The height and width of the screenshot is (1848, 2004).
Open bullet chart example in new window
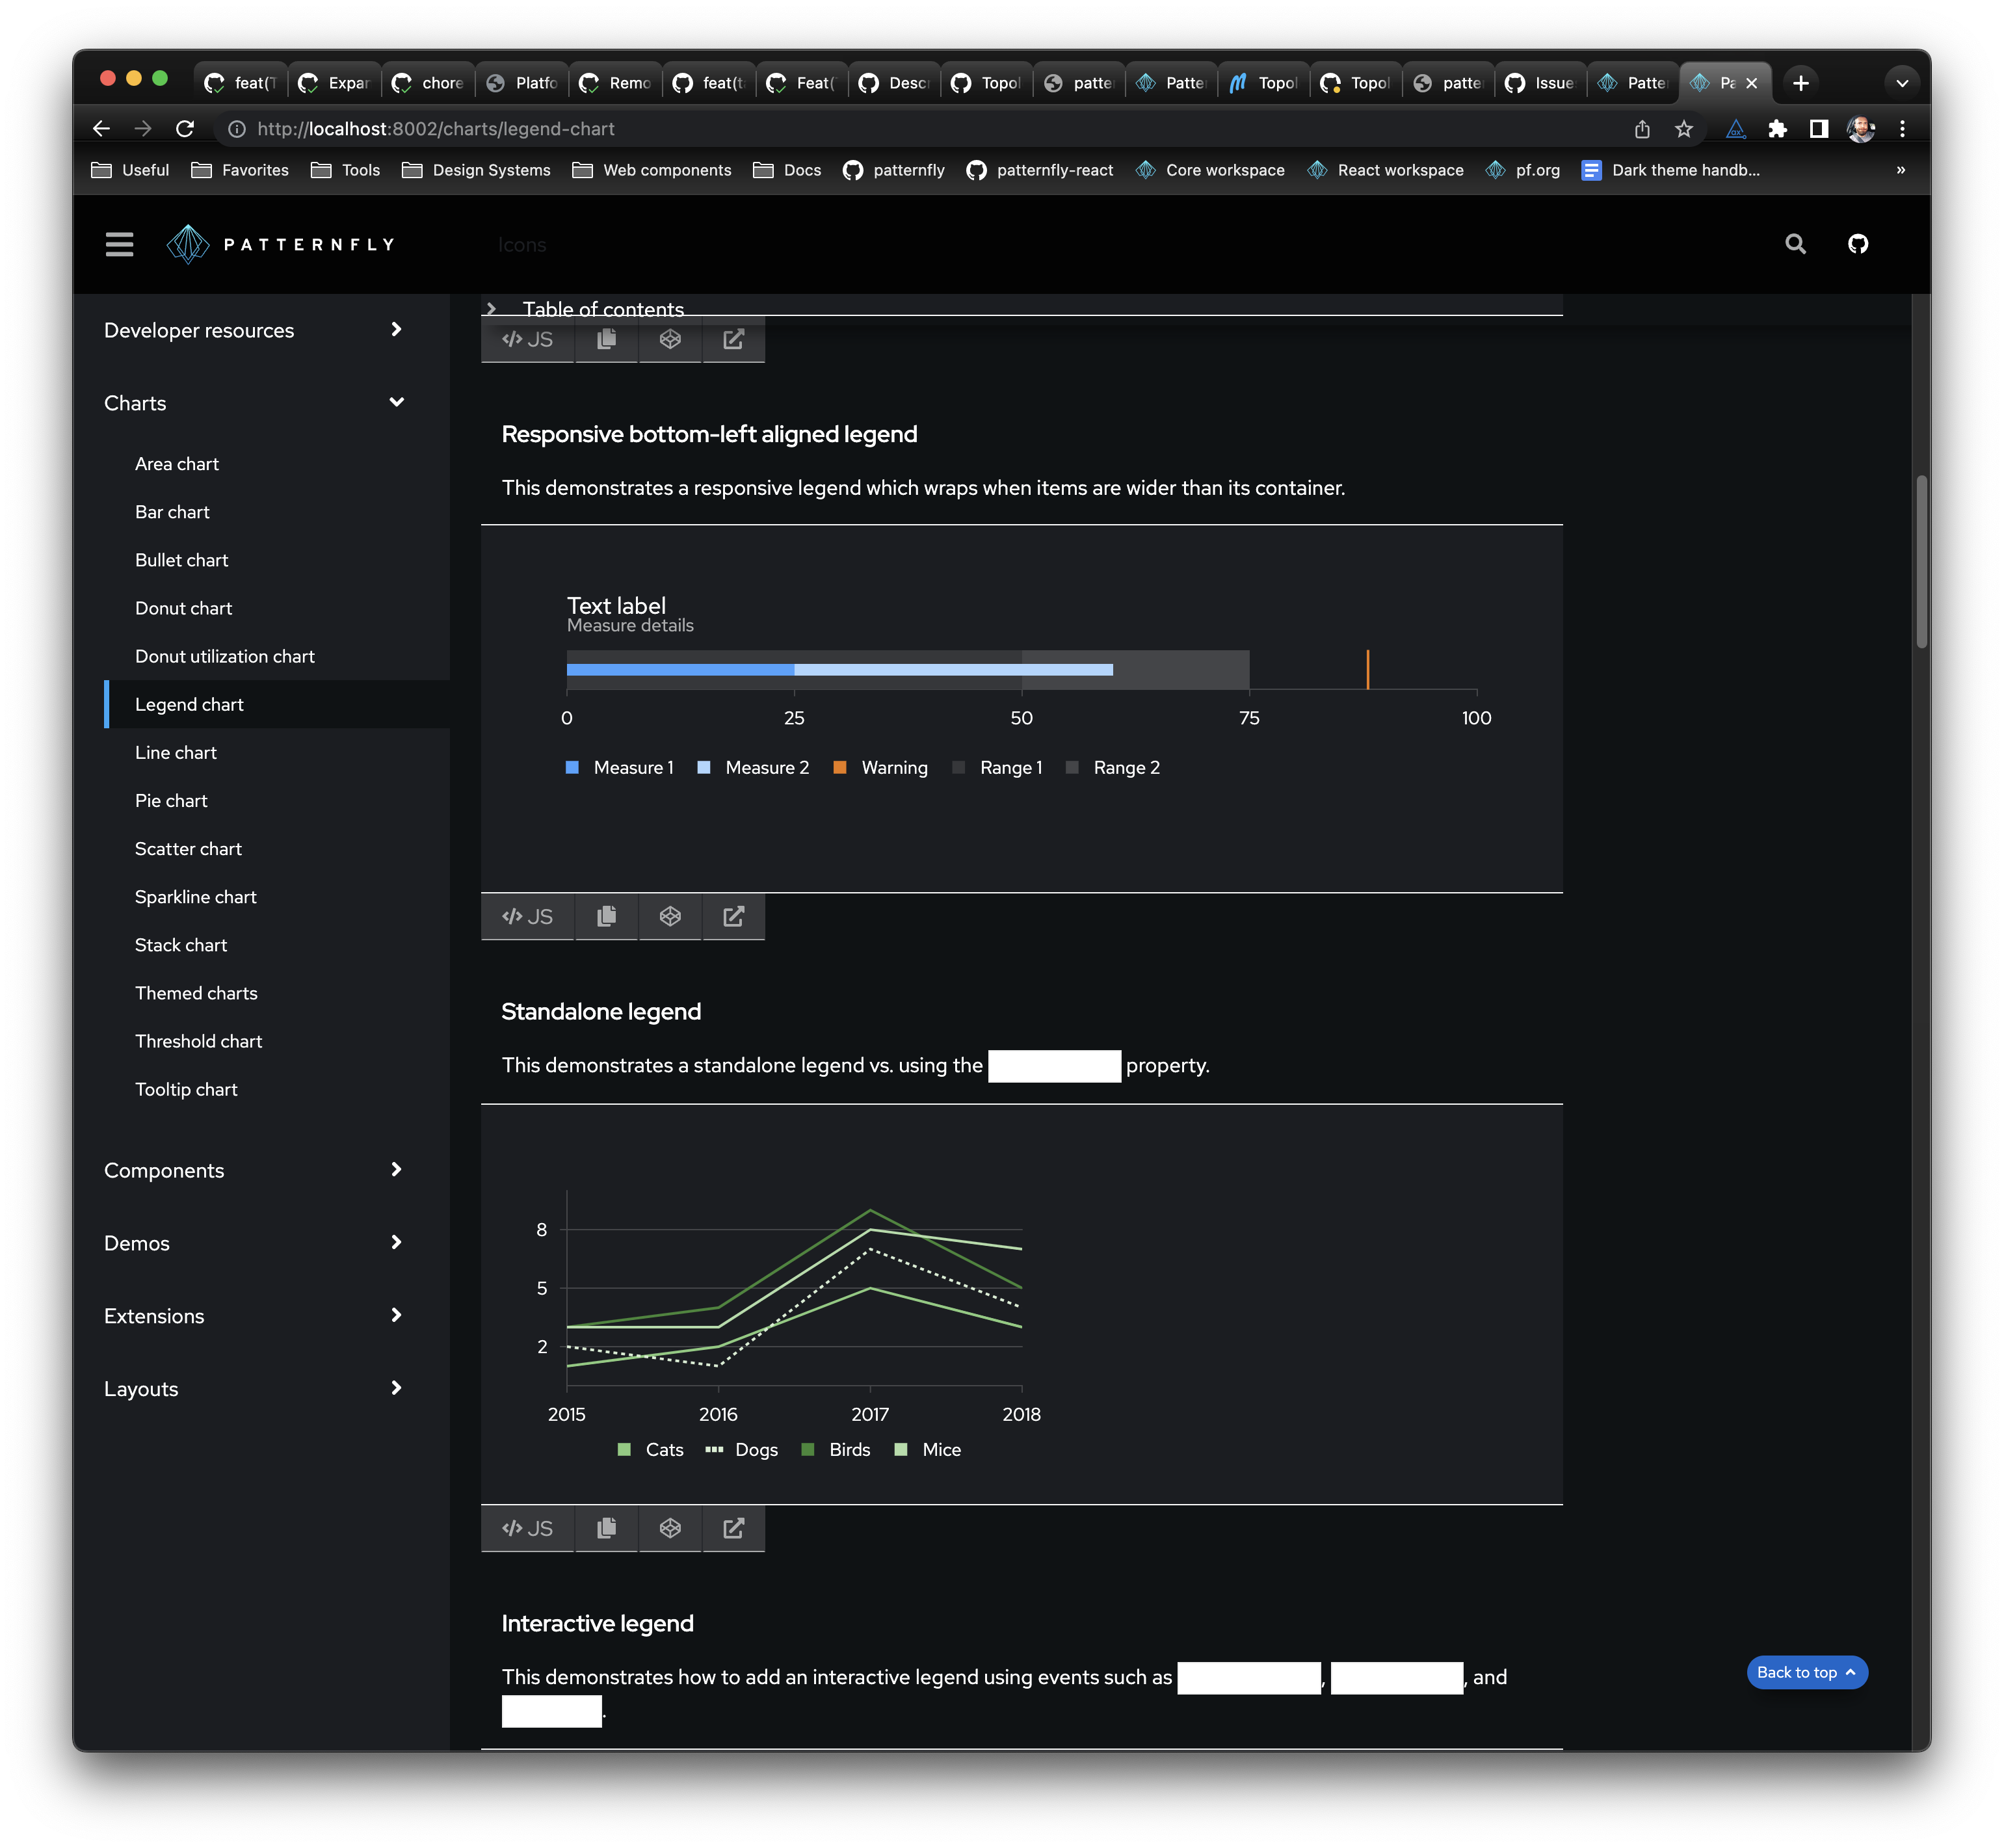coord(733,916)
